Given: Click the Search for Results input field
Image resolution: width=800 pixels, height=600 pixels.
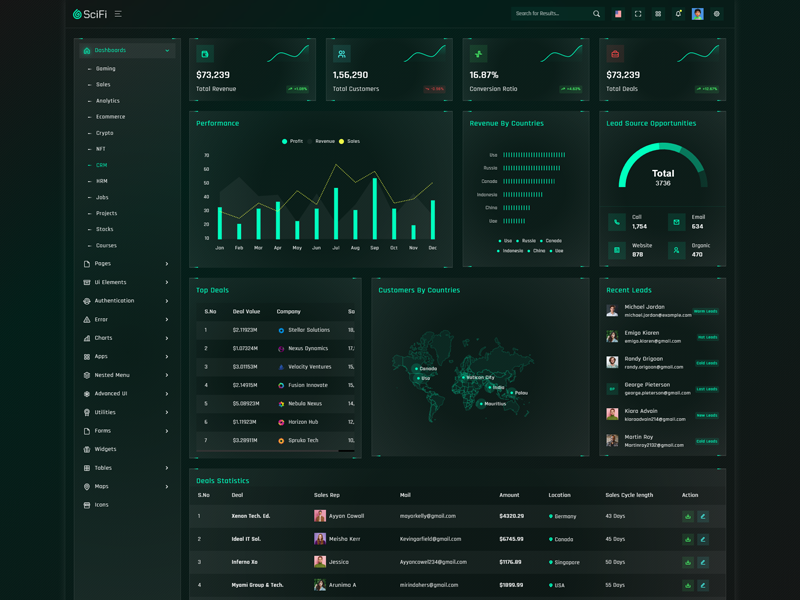Looking at the screenshot, I should coord(550,14).
